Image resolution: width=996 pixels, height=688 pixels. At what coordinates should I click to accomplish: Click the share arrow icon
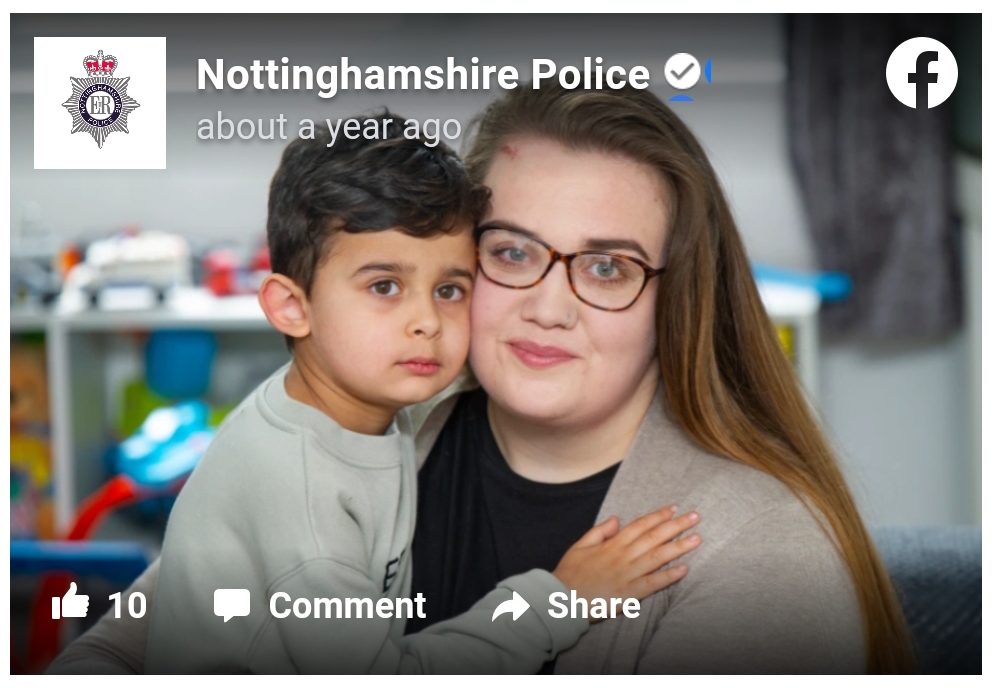click(x=511, y=606)
